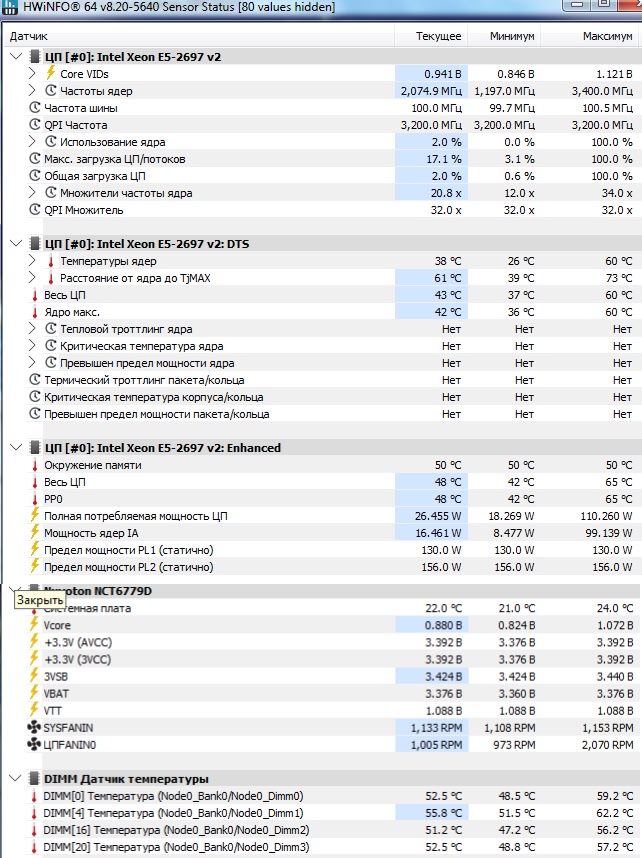Click the current value 1,133 RPM
The height and width of the screenshot is (858, 642).
pyautogui.click(x=437, y=728)
